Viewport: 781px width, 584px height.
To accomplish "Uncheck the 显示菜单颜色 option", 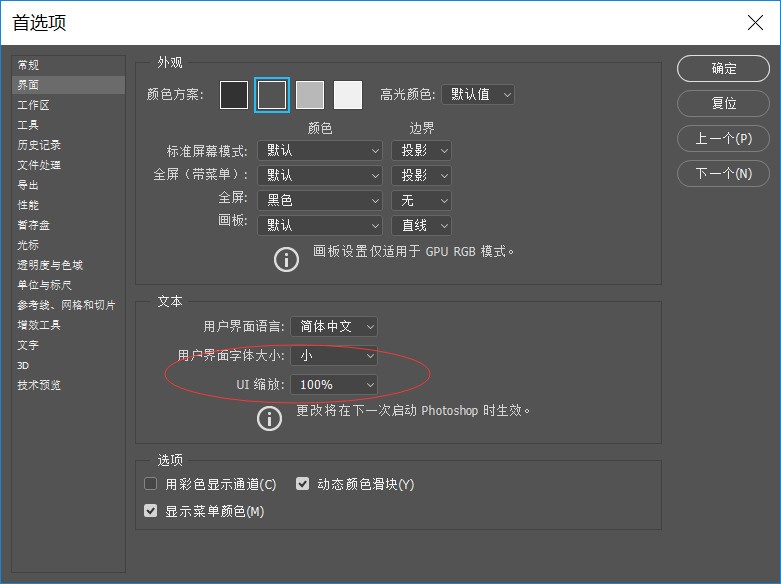I will (151, 511).
